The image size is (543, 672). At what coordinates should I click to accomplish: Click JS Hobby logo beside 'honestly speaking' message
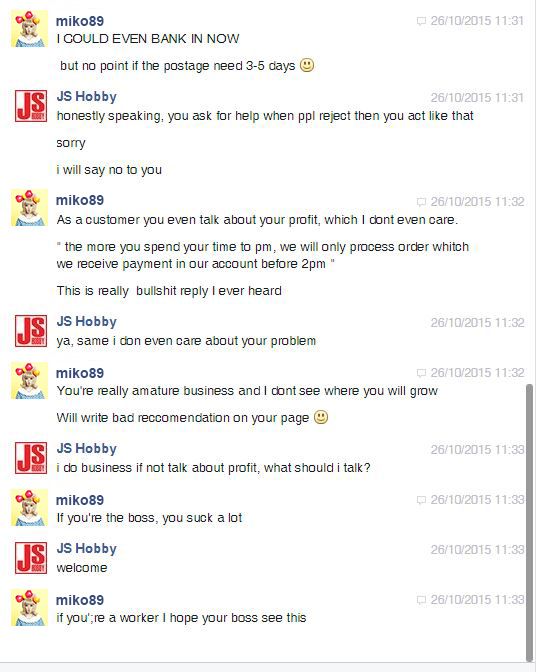click(x=31, y=105)
